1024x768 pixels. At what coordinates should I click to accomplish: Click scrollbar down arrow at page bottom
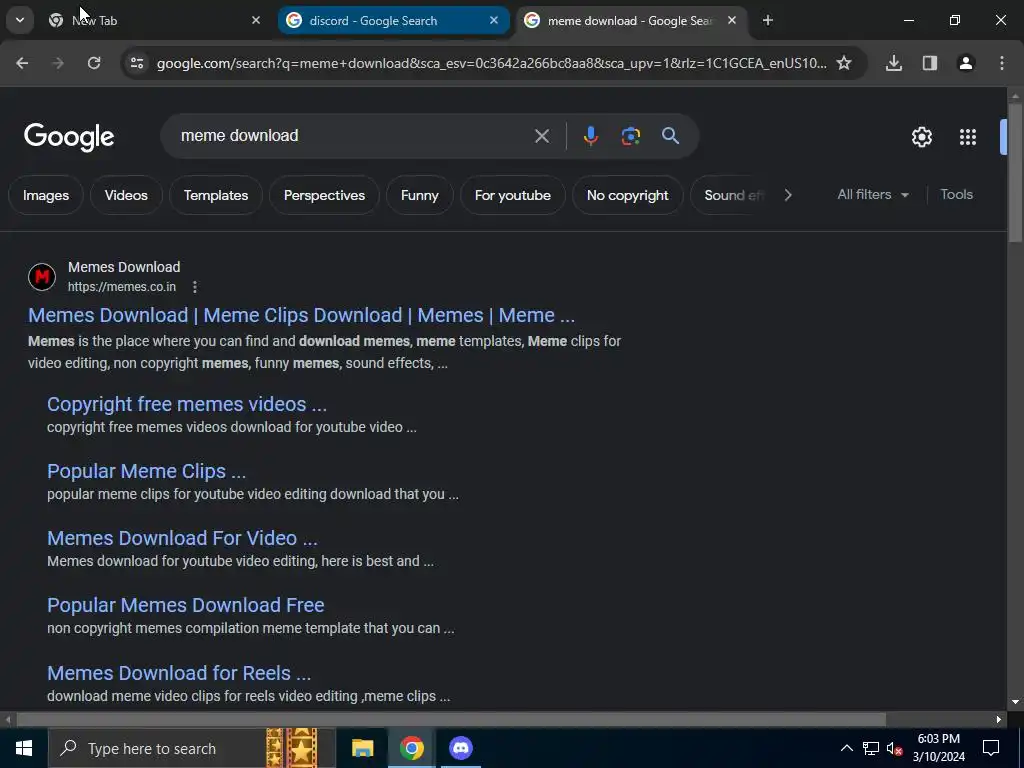1016,703
